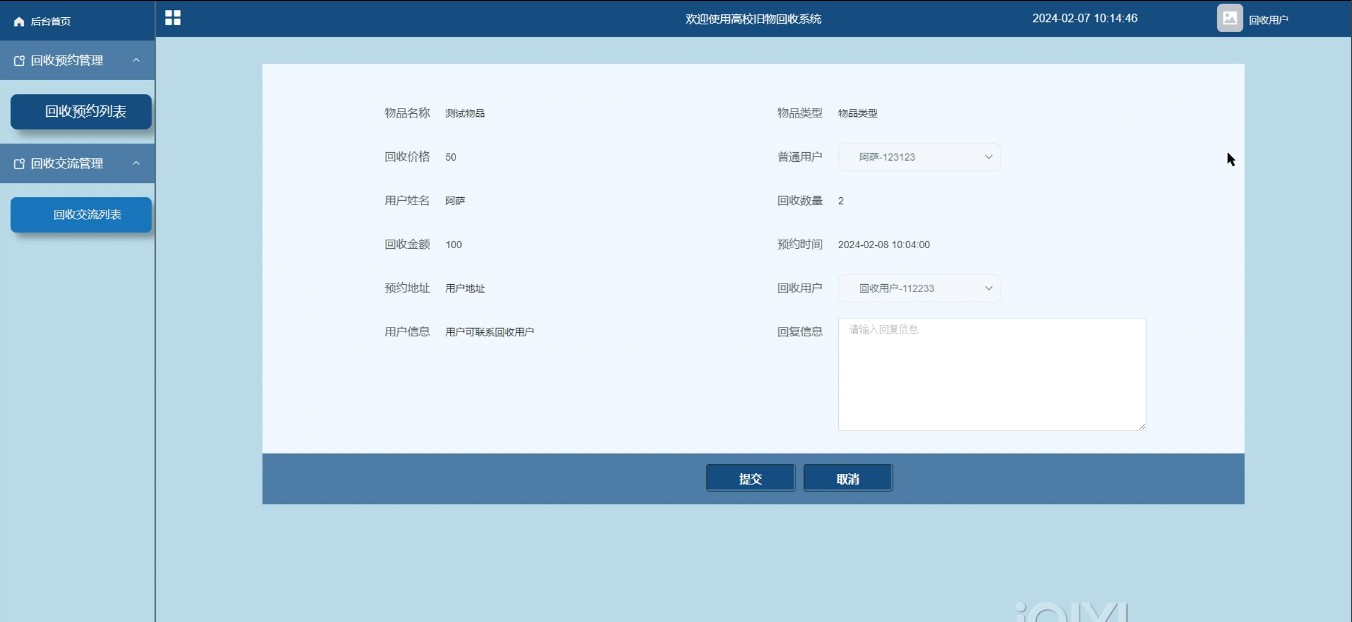Screen dimensions: 1352x622
Task: Click the 物品类型 label
Action: point(800,113)
